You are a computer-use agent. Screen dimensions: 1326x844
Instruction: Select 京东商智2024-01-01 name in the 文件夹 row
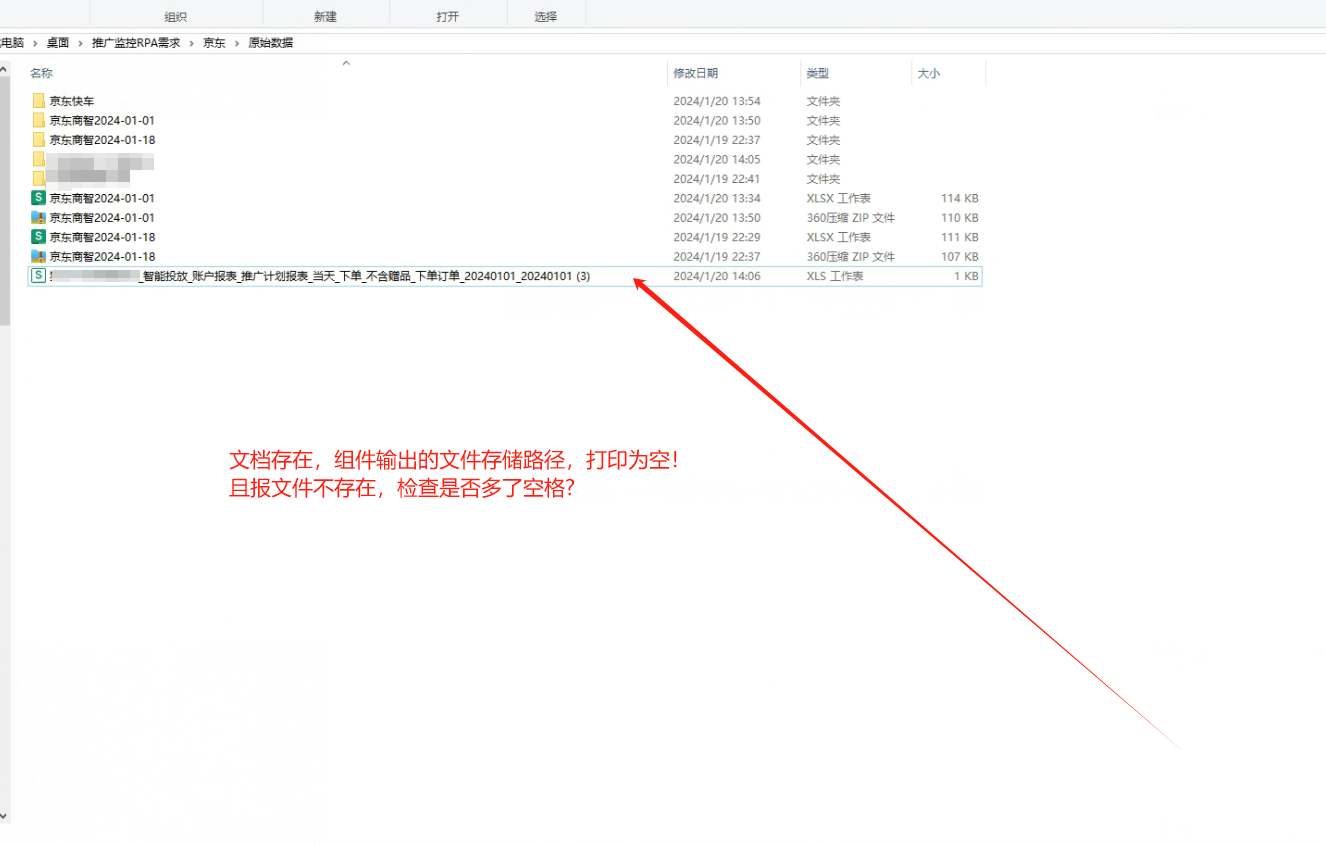[x=102, y=120]
